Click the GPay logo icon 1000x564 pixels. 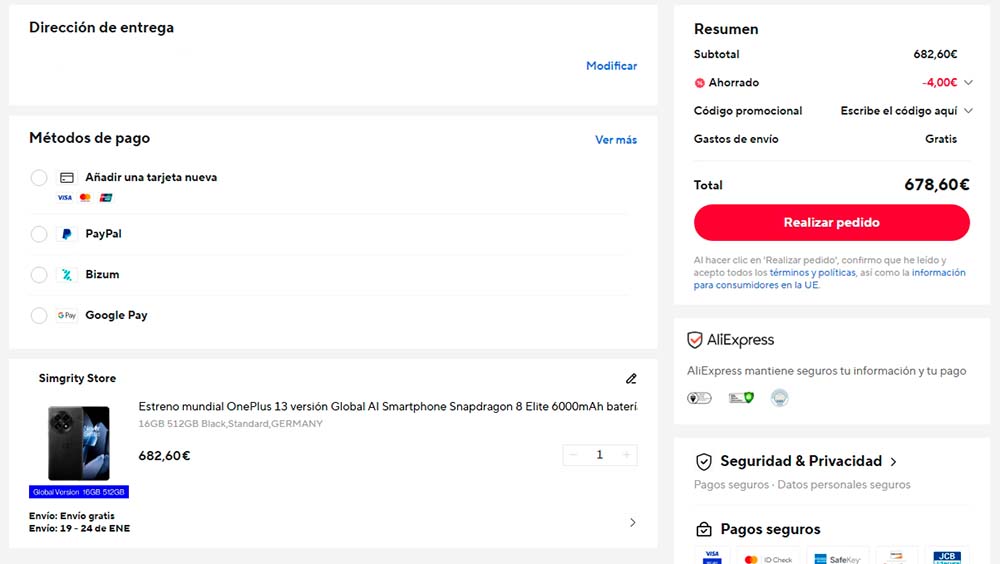pos(66,315)
